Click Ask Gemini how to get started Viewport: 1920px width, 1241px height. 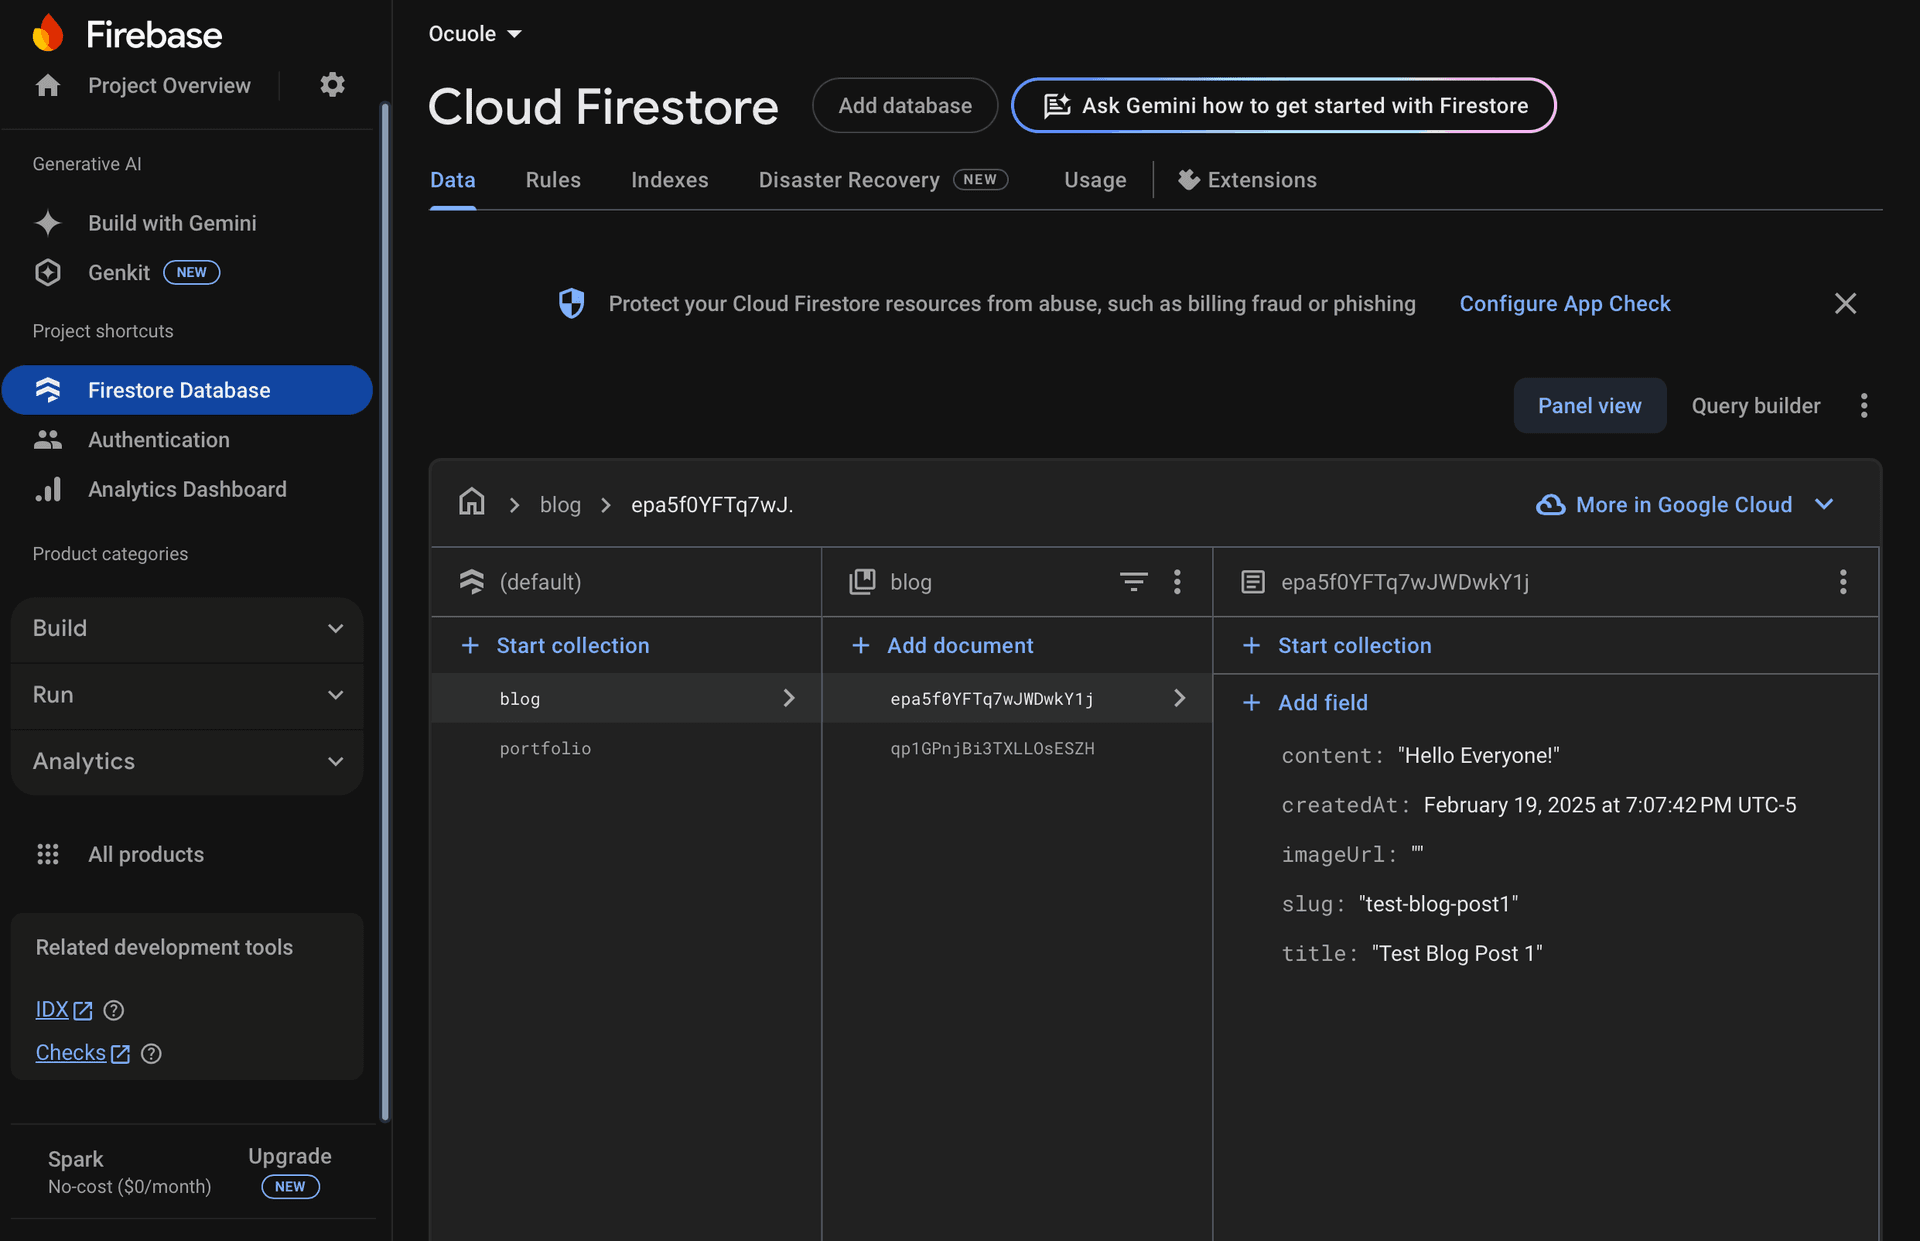[1283, 105]
